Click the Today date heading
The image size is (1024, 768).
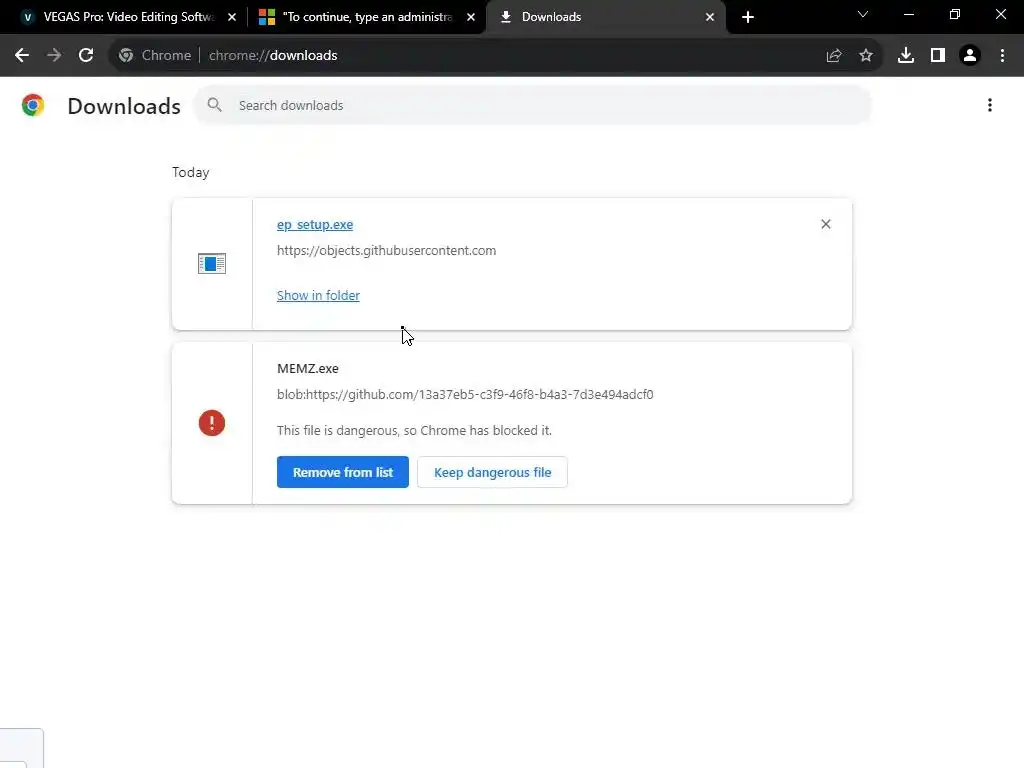(x=191, y=172)
